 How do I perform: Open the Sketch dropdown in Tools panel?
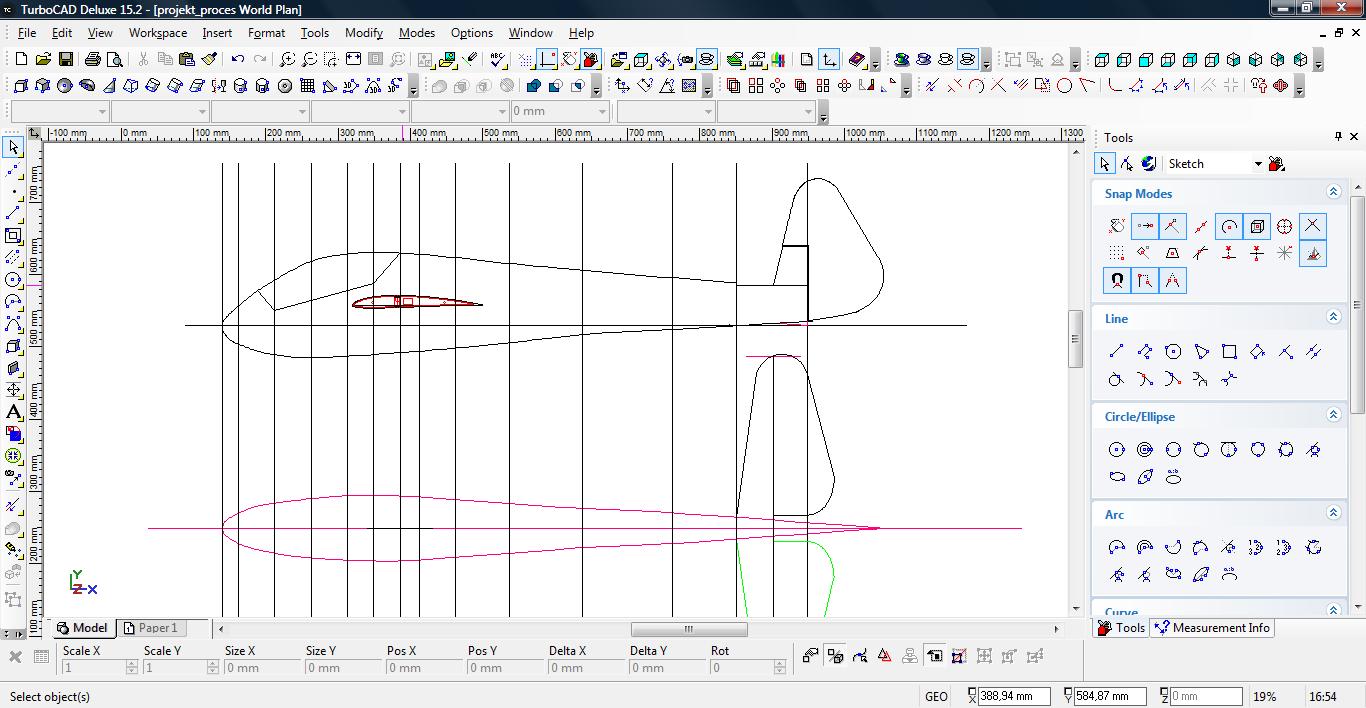pyautogui.click(x=1257, y=164)
